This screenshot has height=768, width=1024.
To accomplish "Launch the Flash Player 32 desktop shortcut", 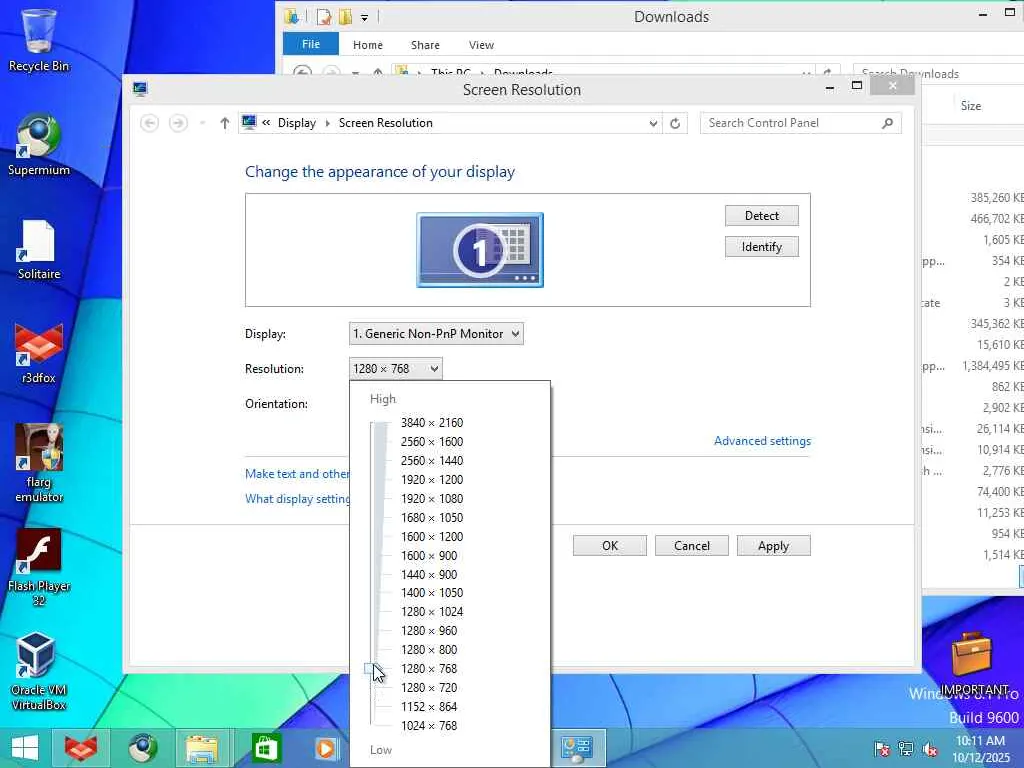I will tap(39, 568).
